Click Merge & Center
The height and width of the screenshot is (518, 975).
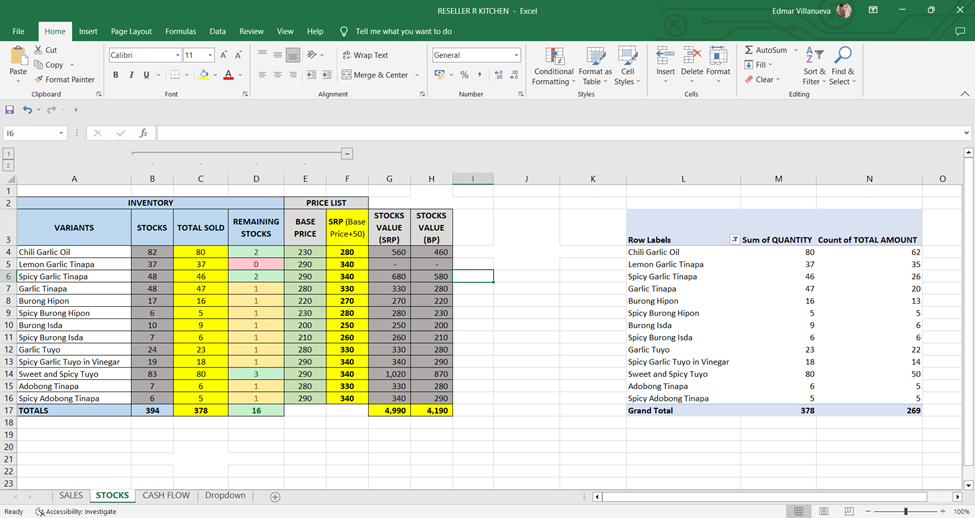click(x=375, y=75)
